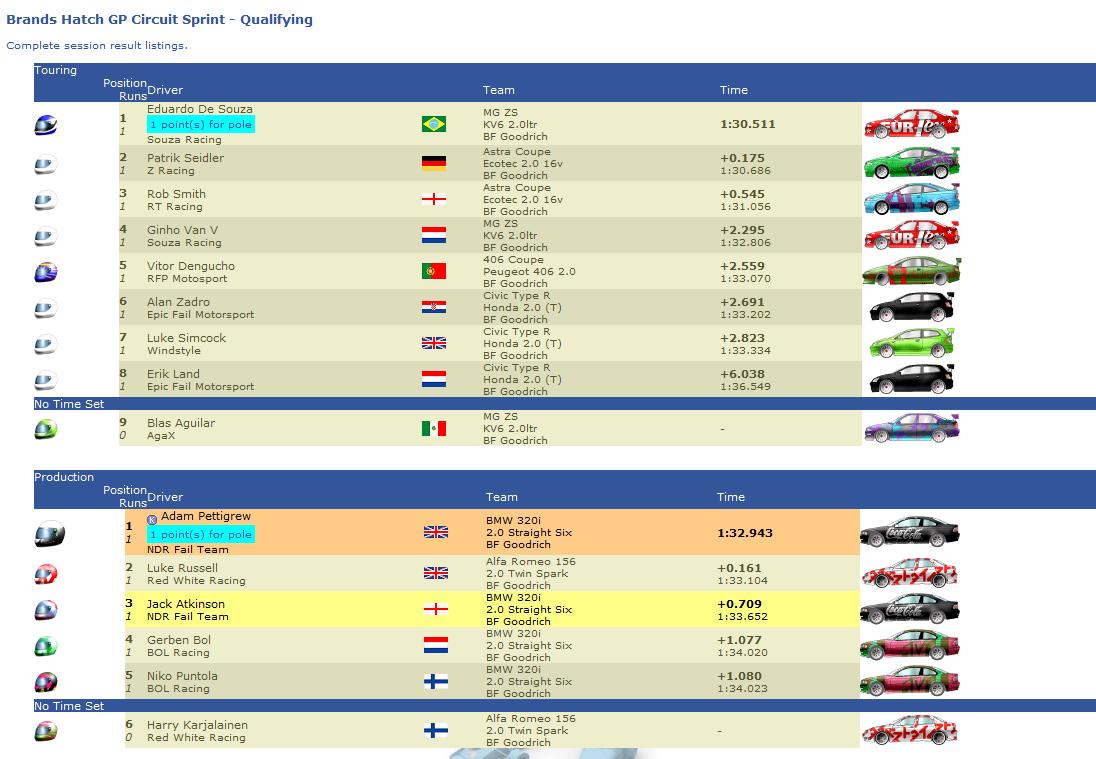Click the Touring pole point badge
Viewport: 1096px width, 759px height.
[201, 124]
